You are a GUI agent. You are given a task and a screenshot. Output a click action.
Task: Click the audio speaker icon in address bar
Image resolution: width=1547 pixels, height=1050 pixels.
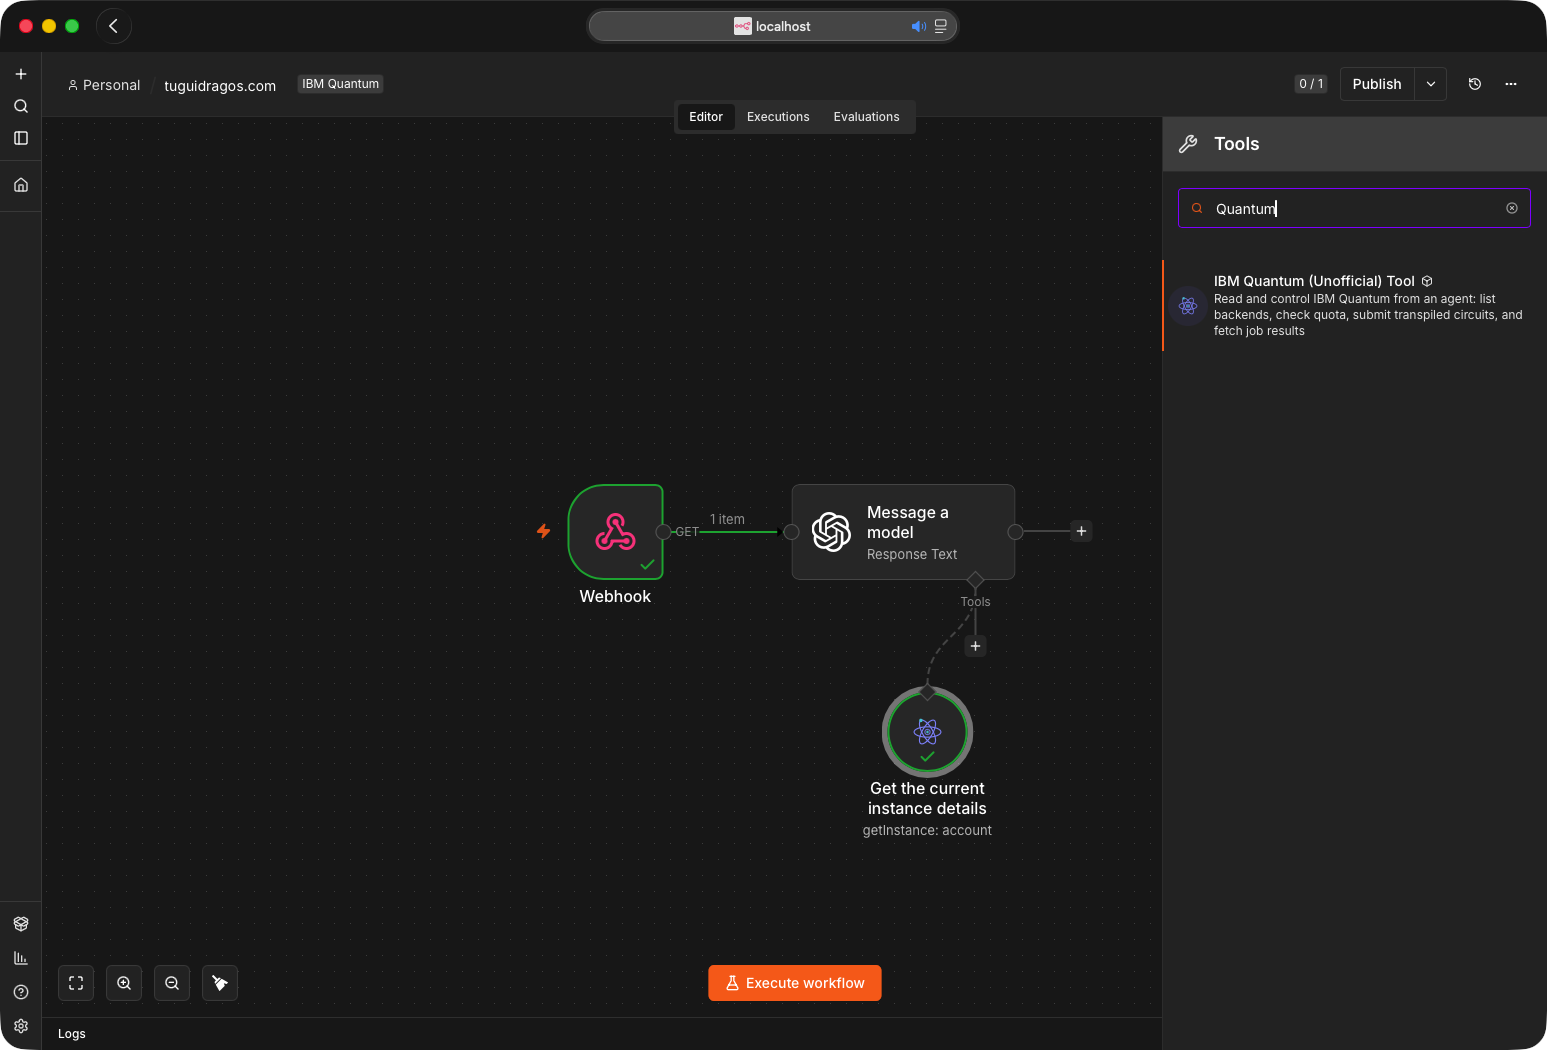918,26
